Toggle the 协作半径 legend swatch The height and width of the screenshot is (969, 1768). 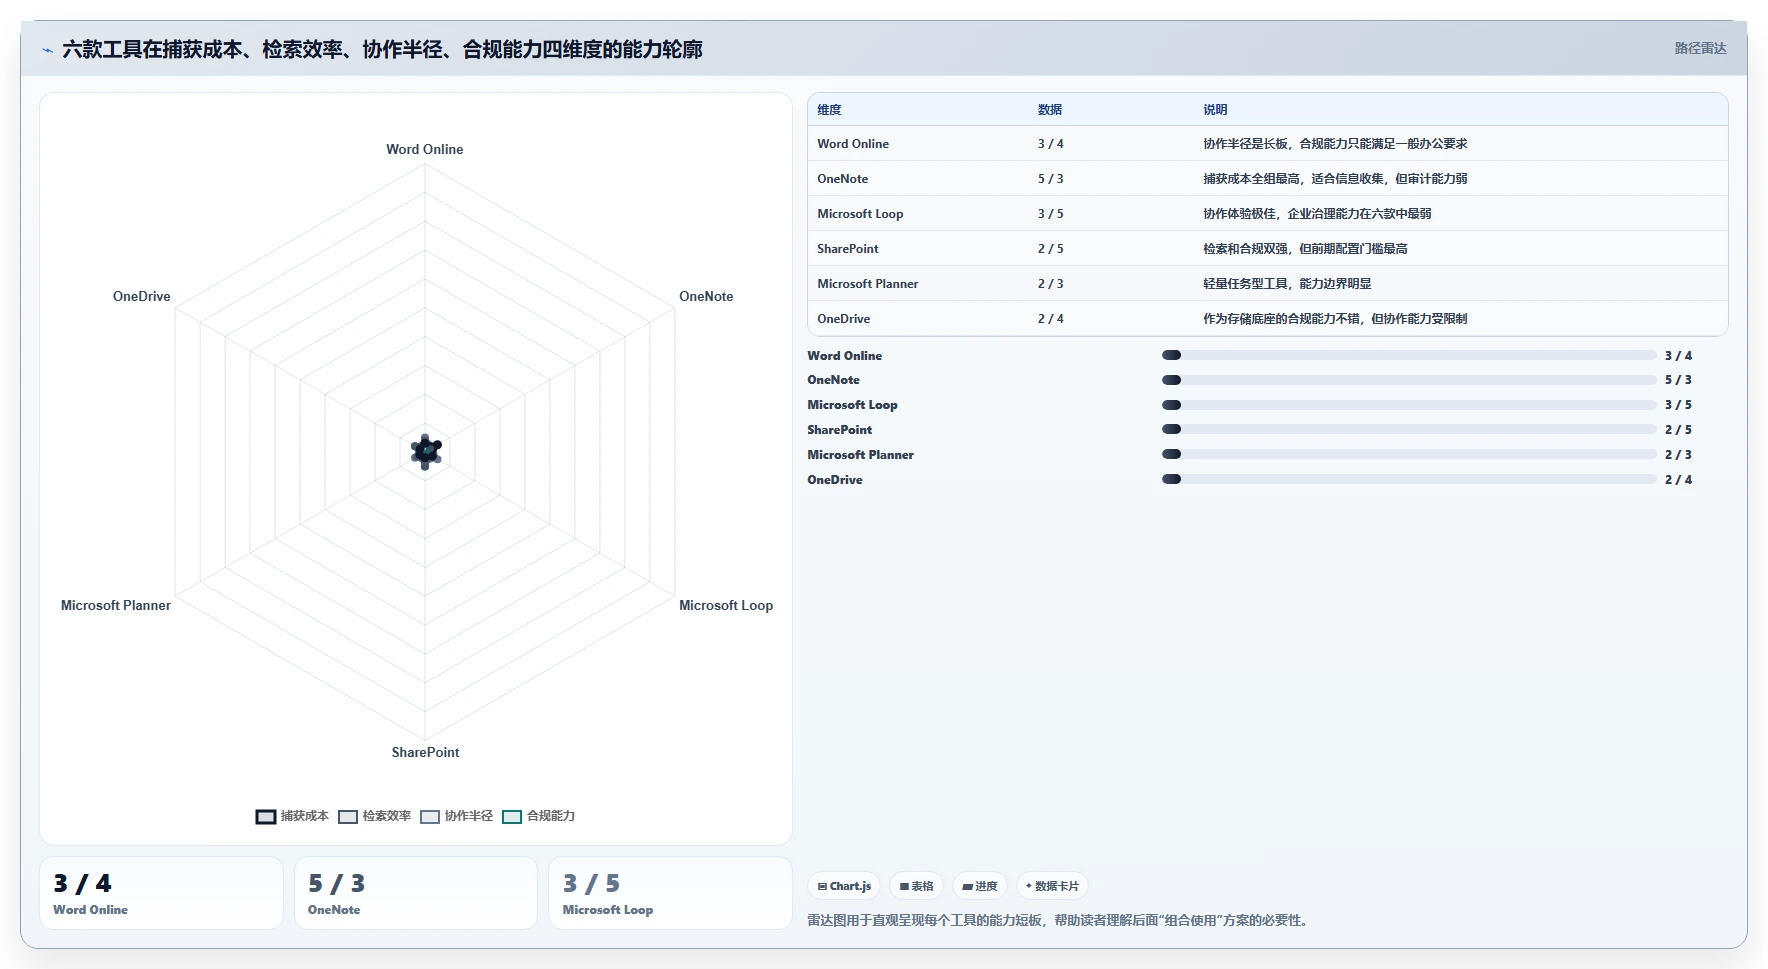429,817
